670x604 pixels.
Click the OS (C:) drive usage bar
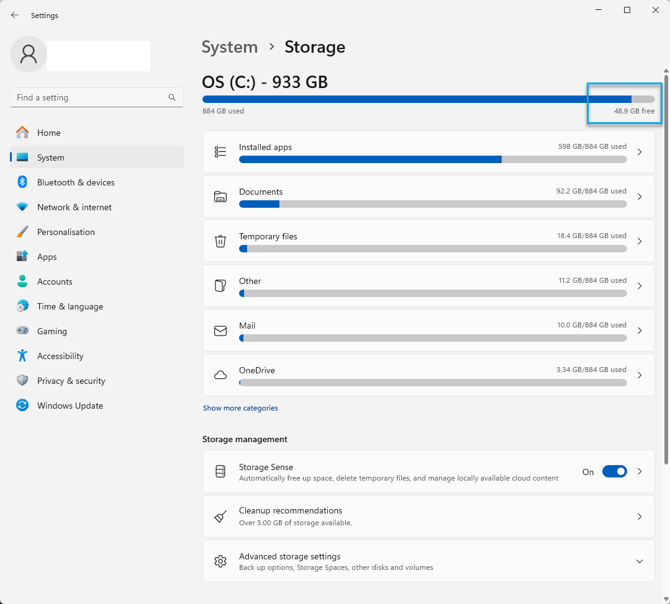[428, 99]
